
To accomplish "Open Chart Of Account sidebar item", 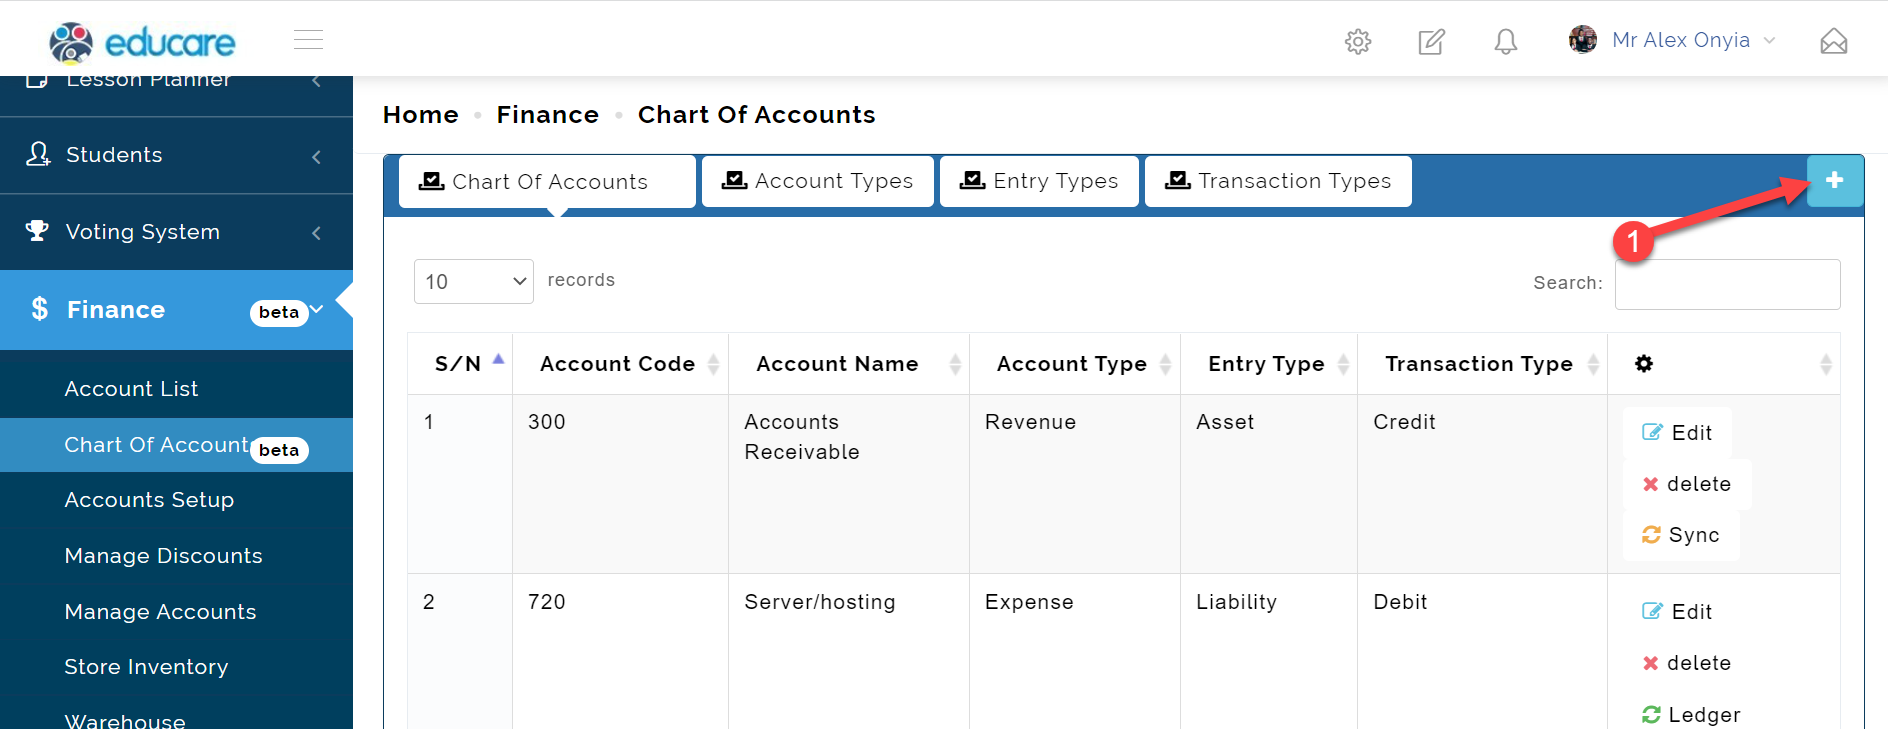I will [x=176, y=445].
